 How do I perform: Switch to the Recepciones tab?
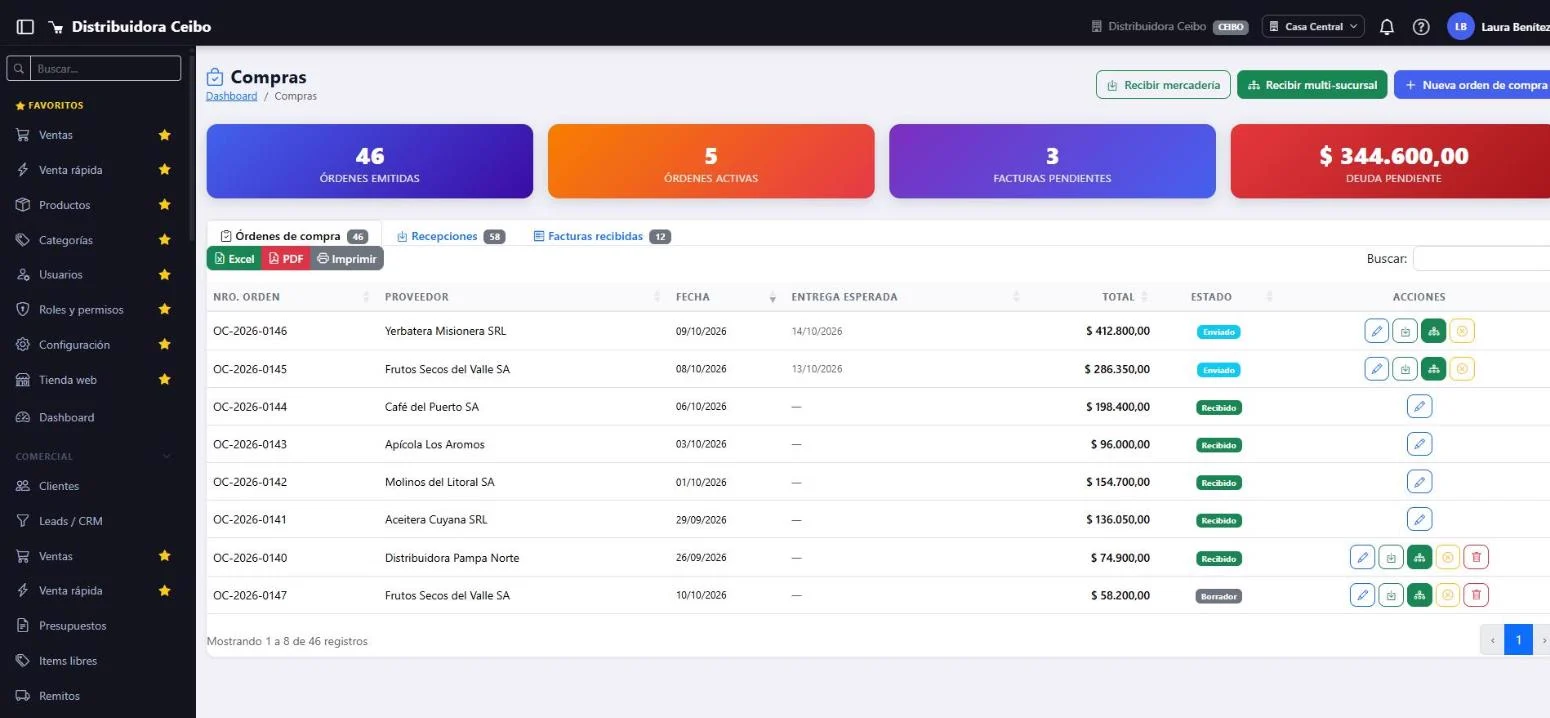pos(451,236)
